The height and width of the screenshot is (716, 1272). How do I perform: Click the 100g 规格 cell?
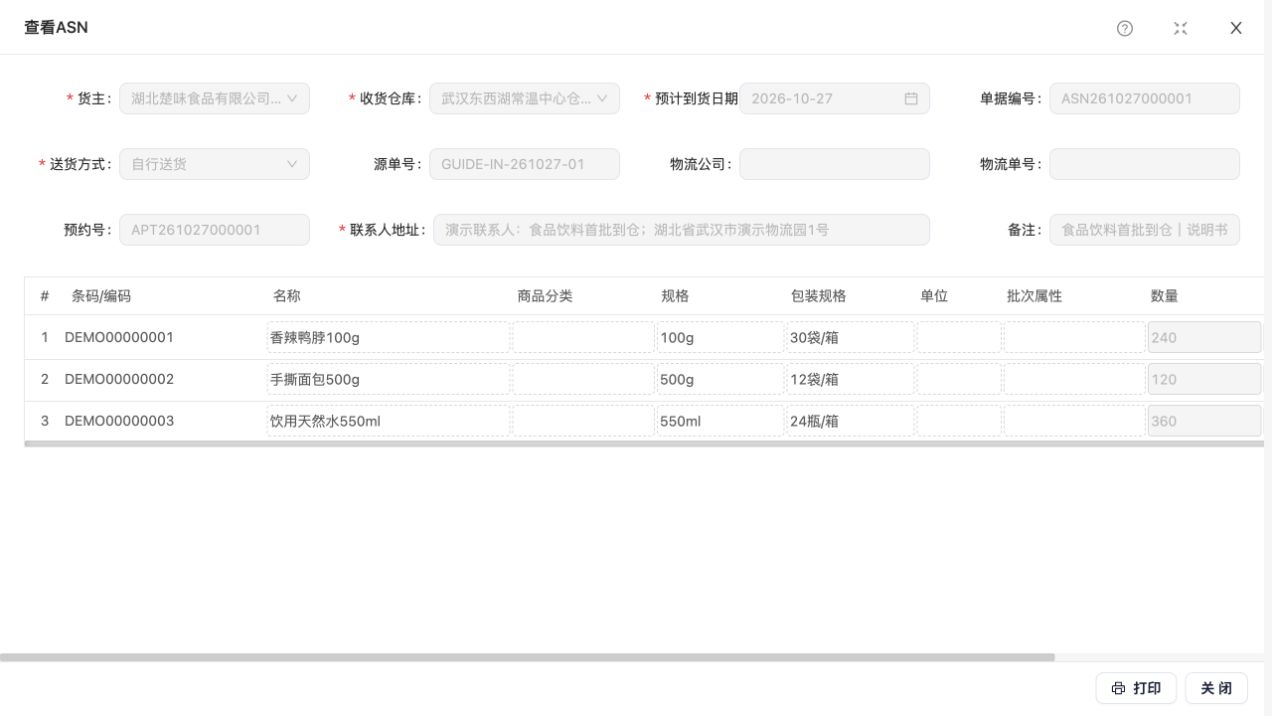(719, 338)
